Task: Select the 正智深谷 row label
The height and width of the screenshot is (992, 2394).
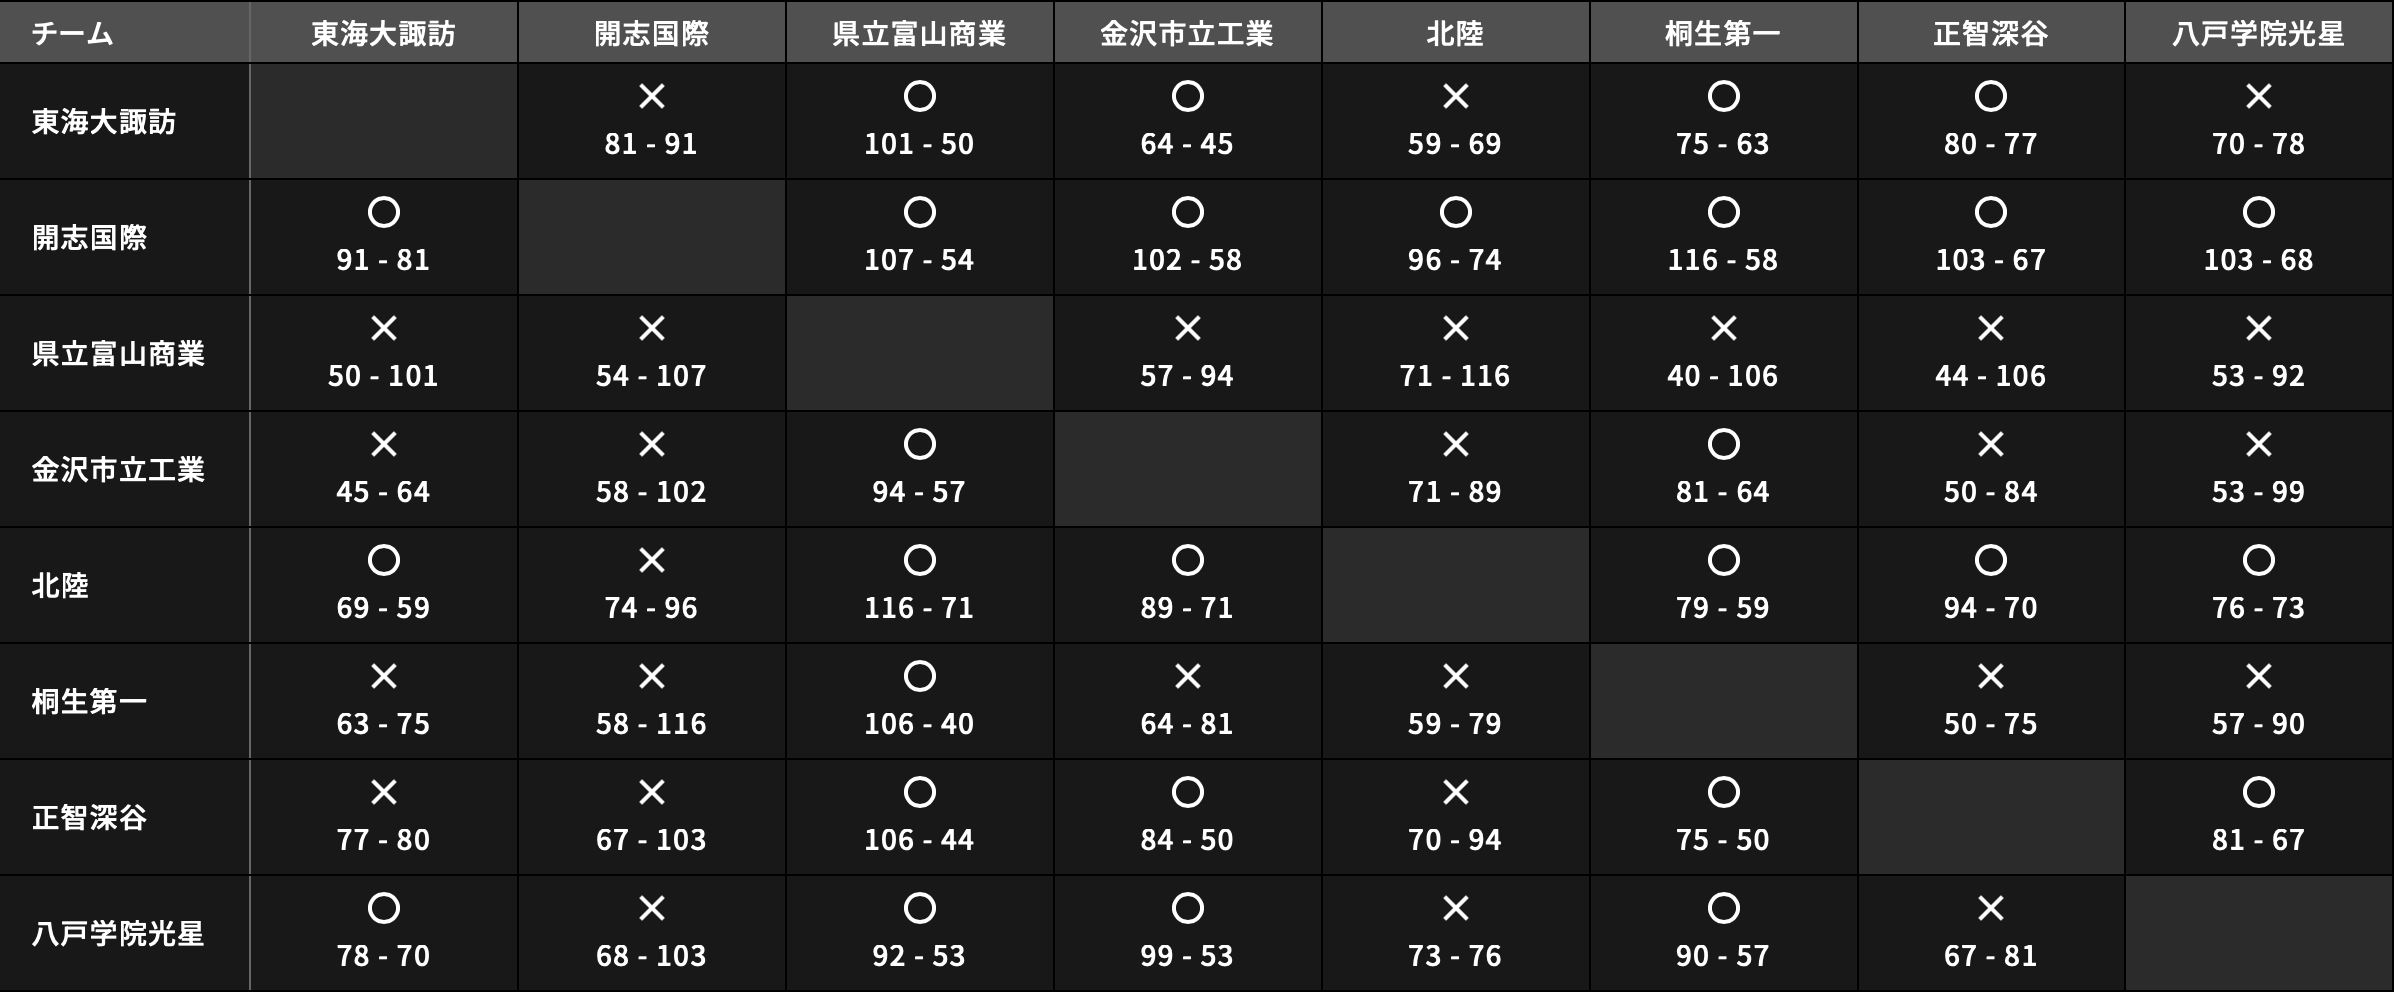Action: point(89,818)
